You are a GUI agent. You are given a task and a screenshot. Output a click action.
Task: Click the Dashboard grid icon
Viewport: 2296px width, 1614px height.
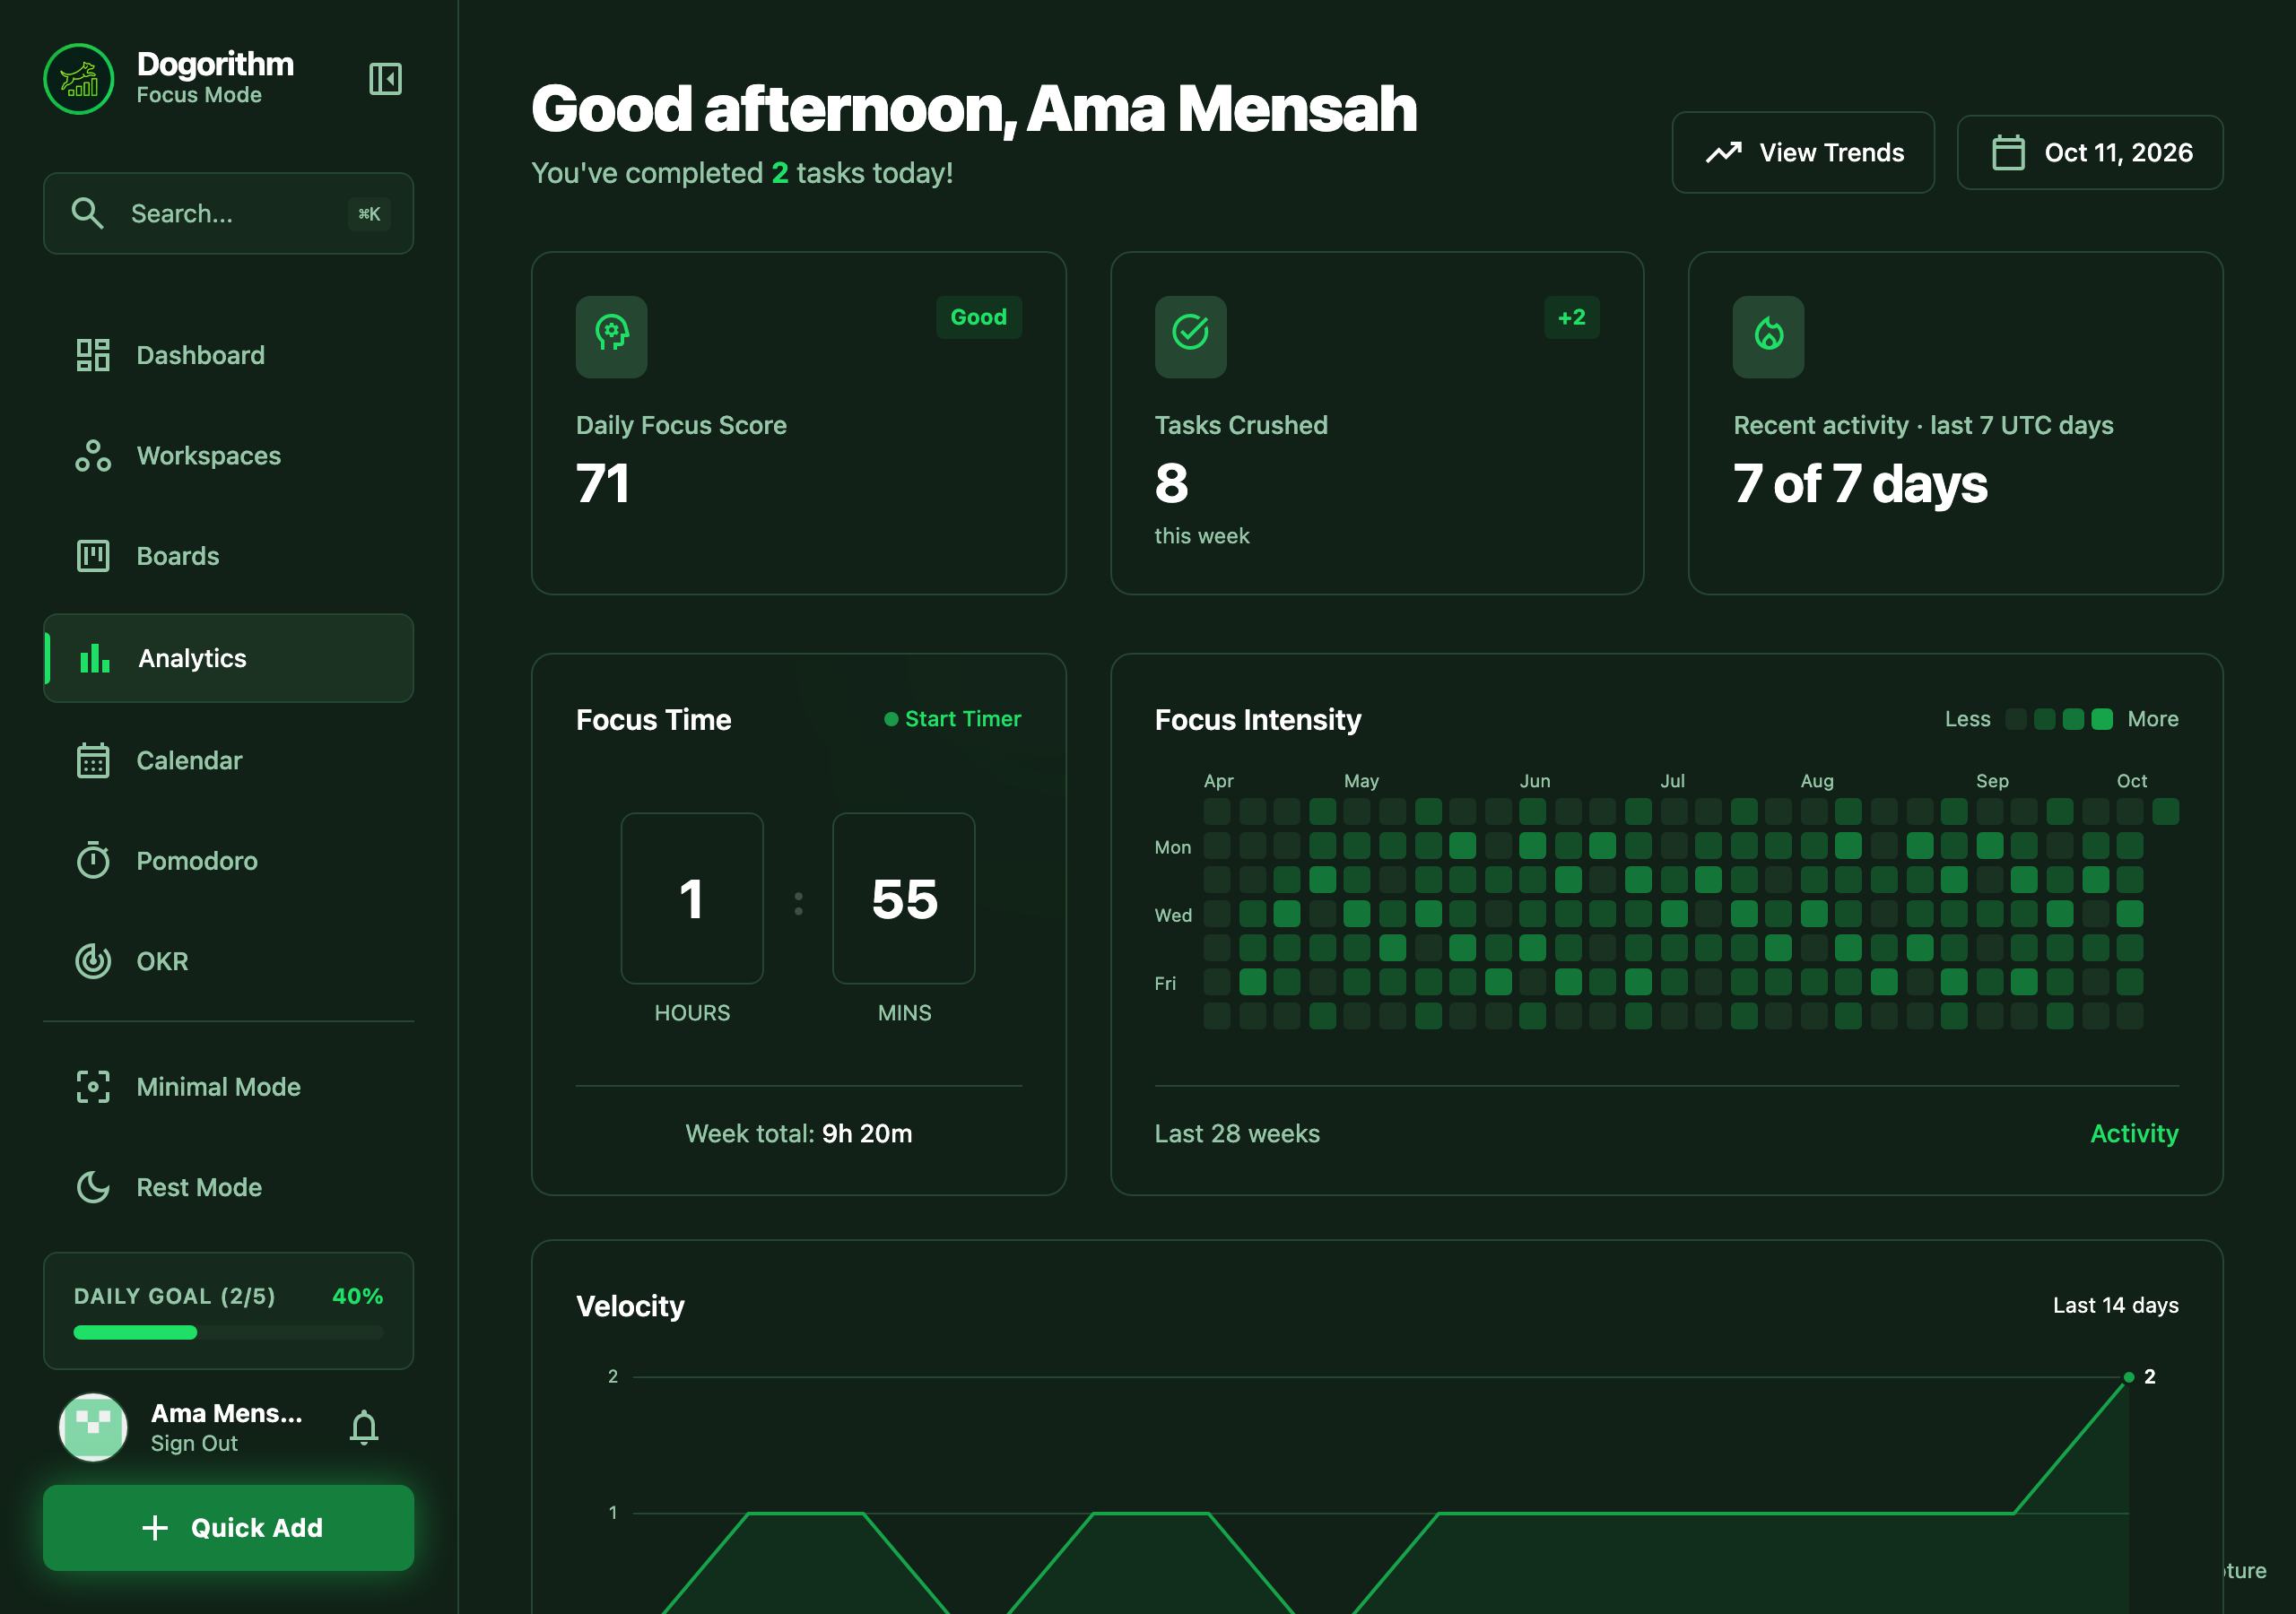tap(93, 355)
